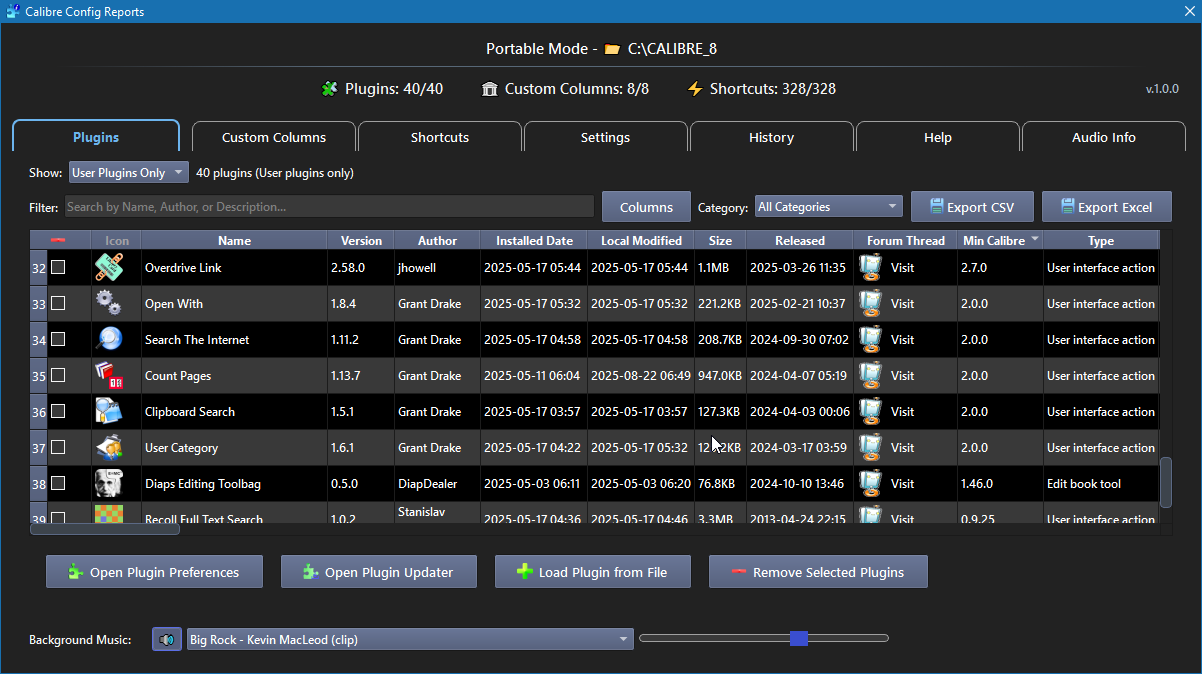This screenshot has height=674, width=1202.
Task: Open Plugin Updater
Action: [x=379, y=572]
